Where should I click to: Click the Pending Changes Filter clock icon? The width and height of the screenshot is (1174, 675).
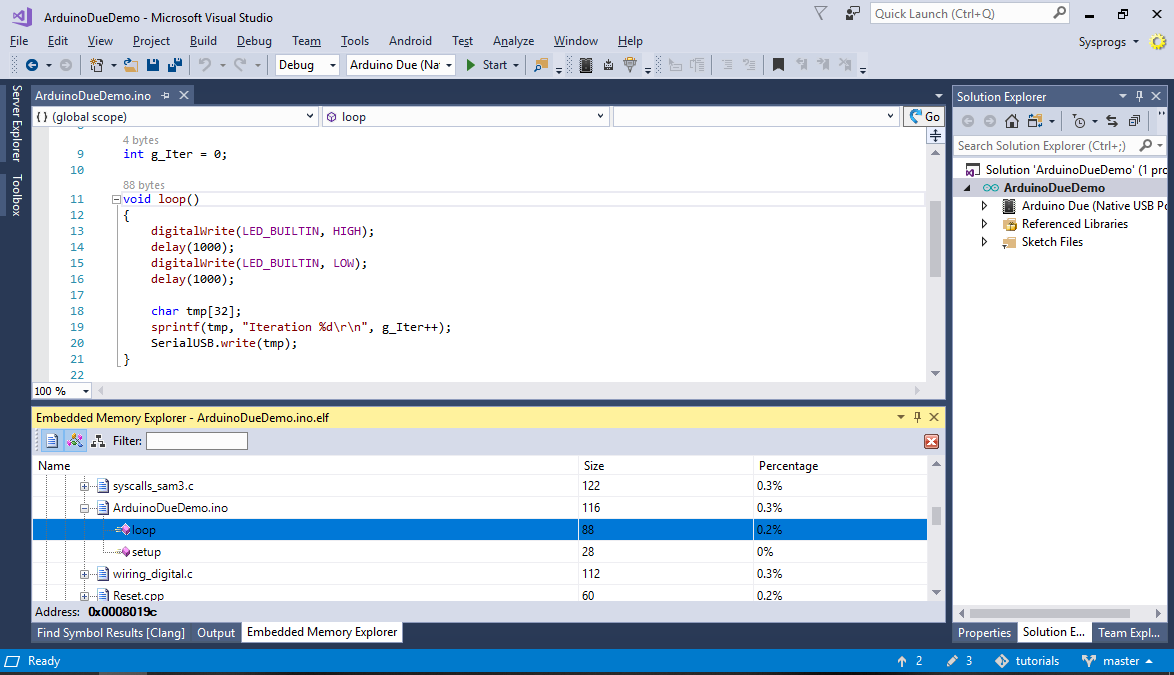click(x=1079, y=121)
